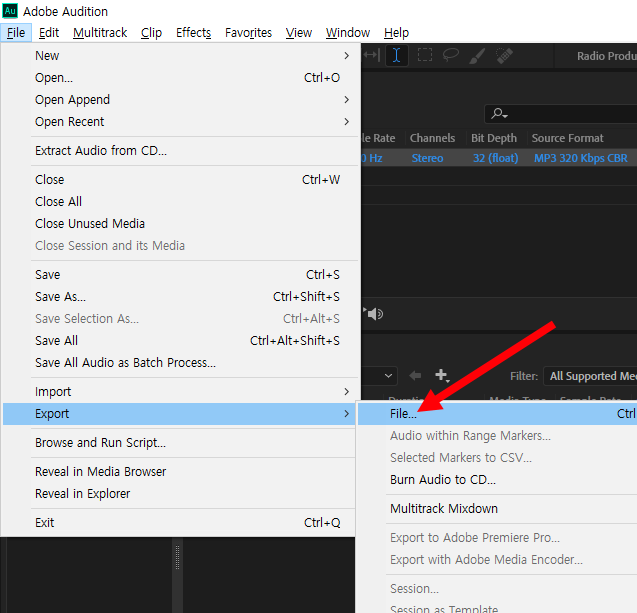Sort by Source Format column header
The width and height of the screenshot is (637, 613).
[x=568, y=138]
